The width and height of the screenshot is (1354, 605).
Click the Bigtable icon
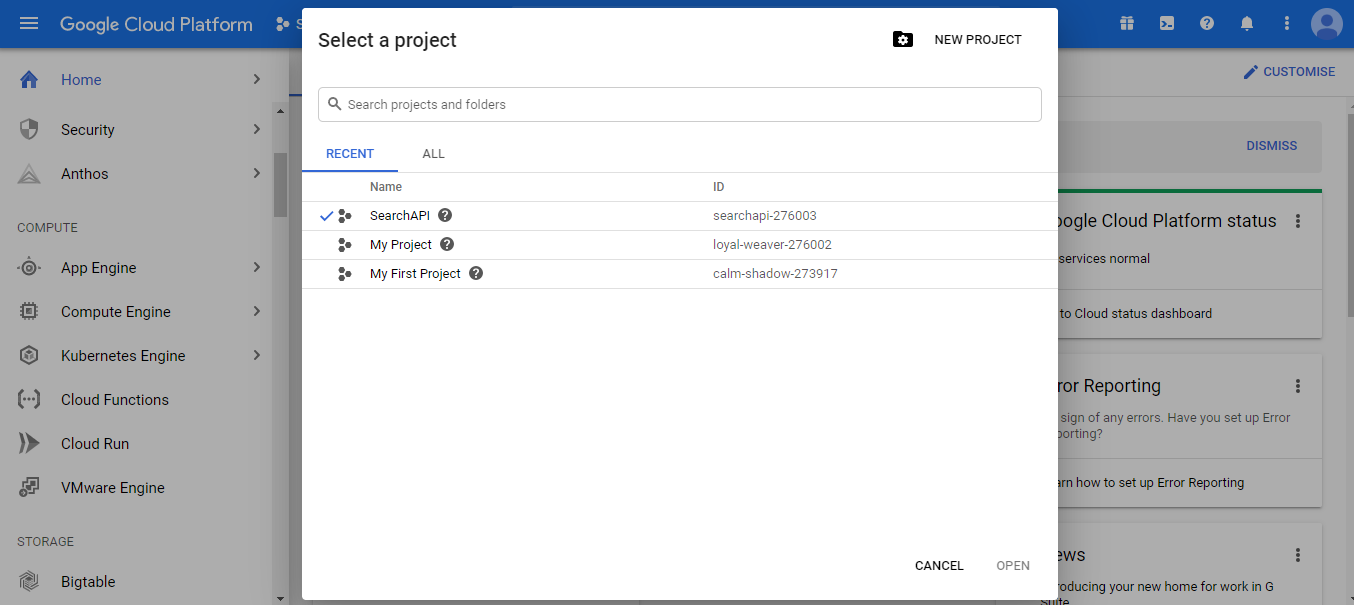point(29,582)
